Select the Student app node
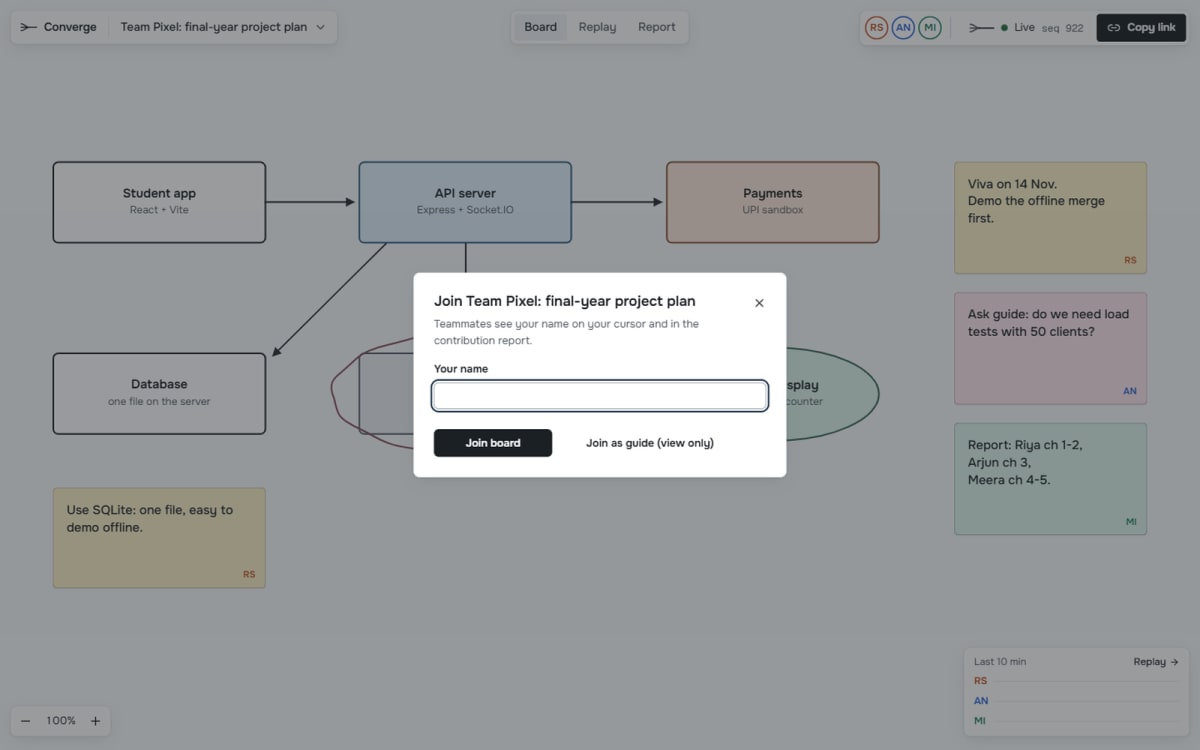Viewport: 1200px width, 750px height. click(x=159, y=202)
